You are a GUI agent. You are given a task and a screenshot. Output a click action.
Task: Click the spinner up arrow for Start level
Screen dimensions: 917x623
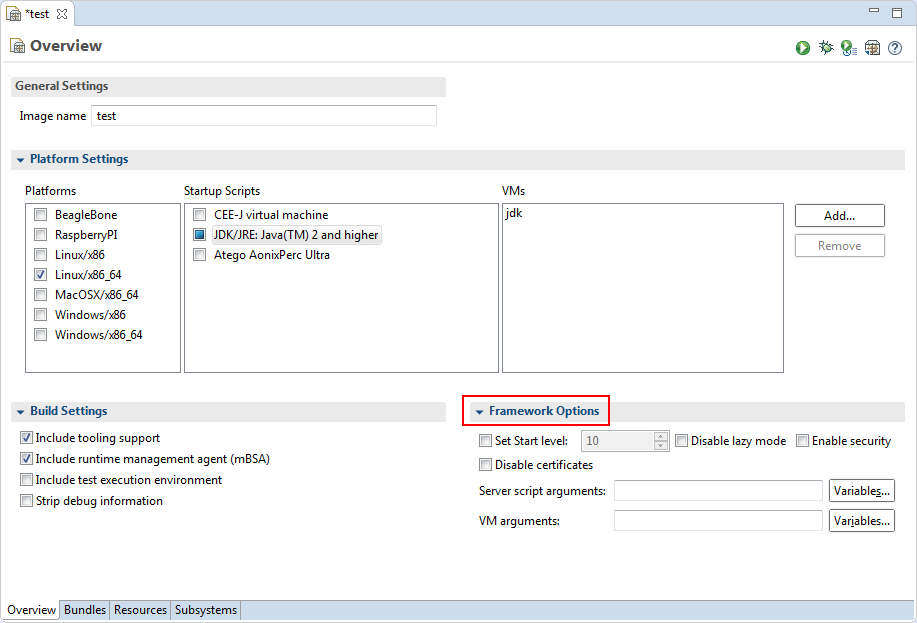(660, 436)
